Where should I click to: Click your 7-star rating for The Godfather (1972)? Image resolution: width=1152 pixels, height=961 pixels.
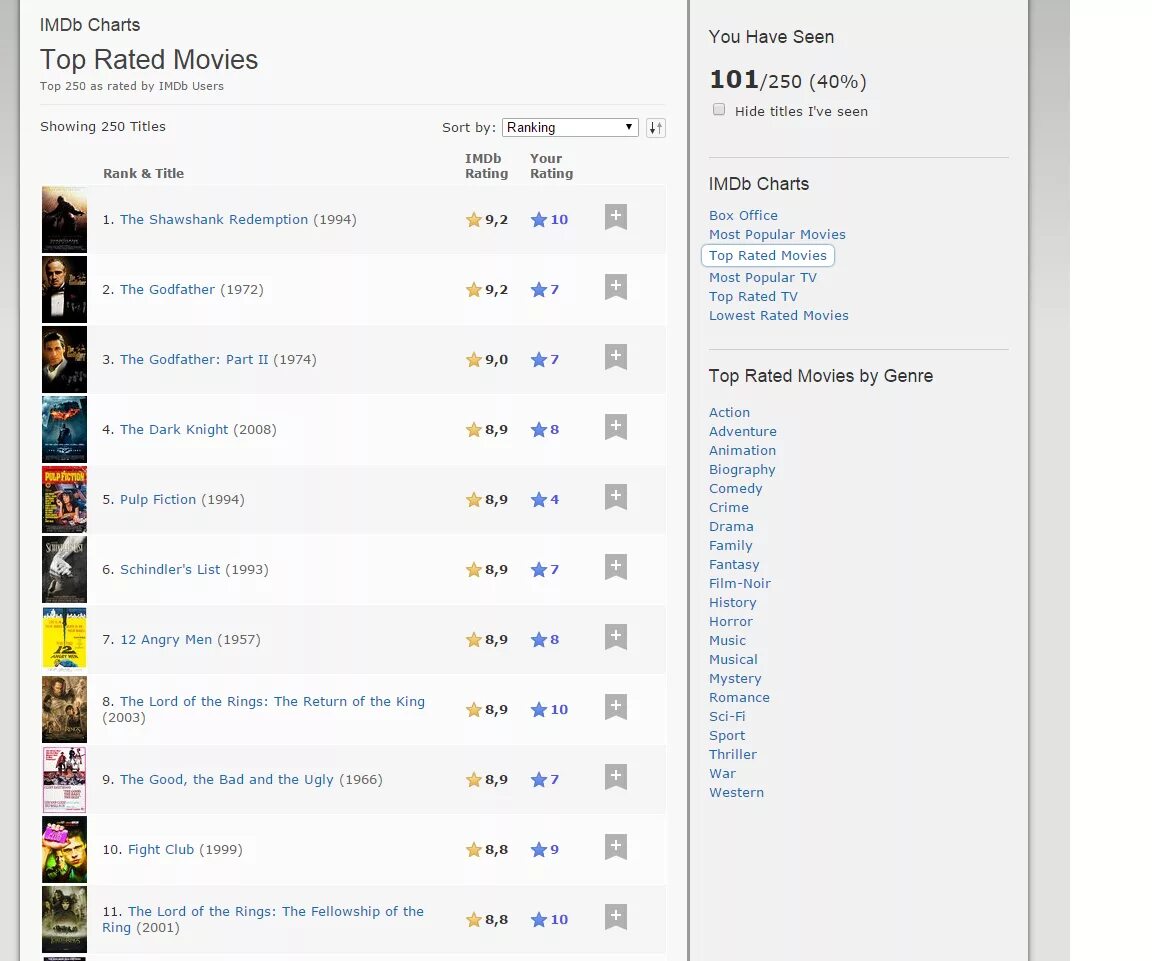pyautogui.click(x=545, y=289)
